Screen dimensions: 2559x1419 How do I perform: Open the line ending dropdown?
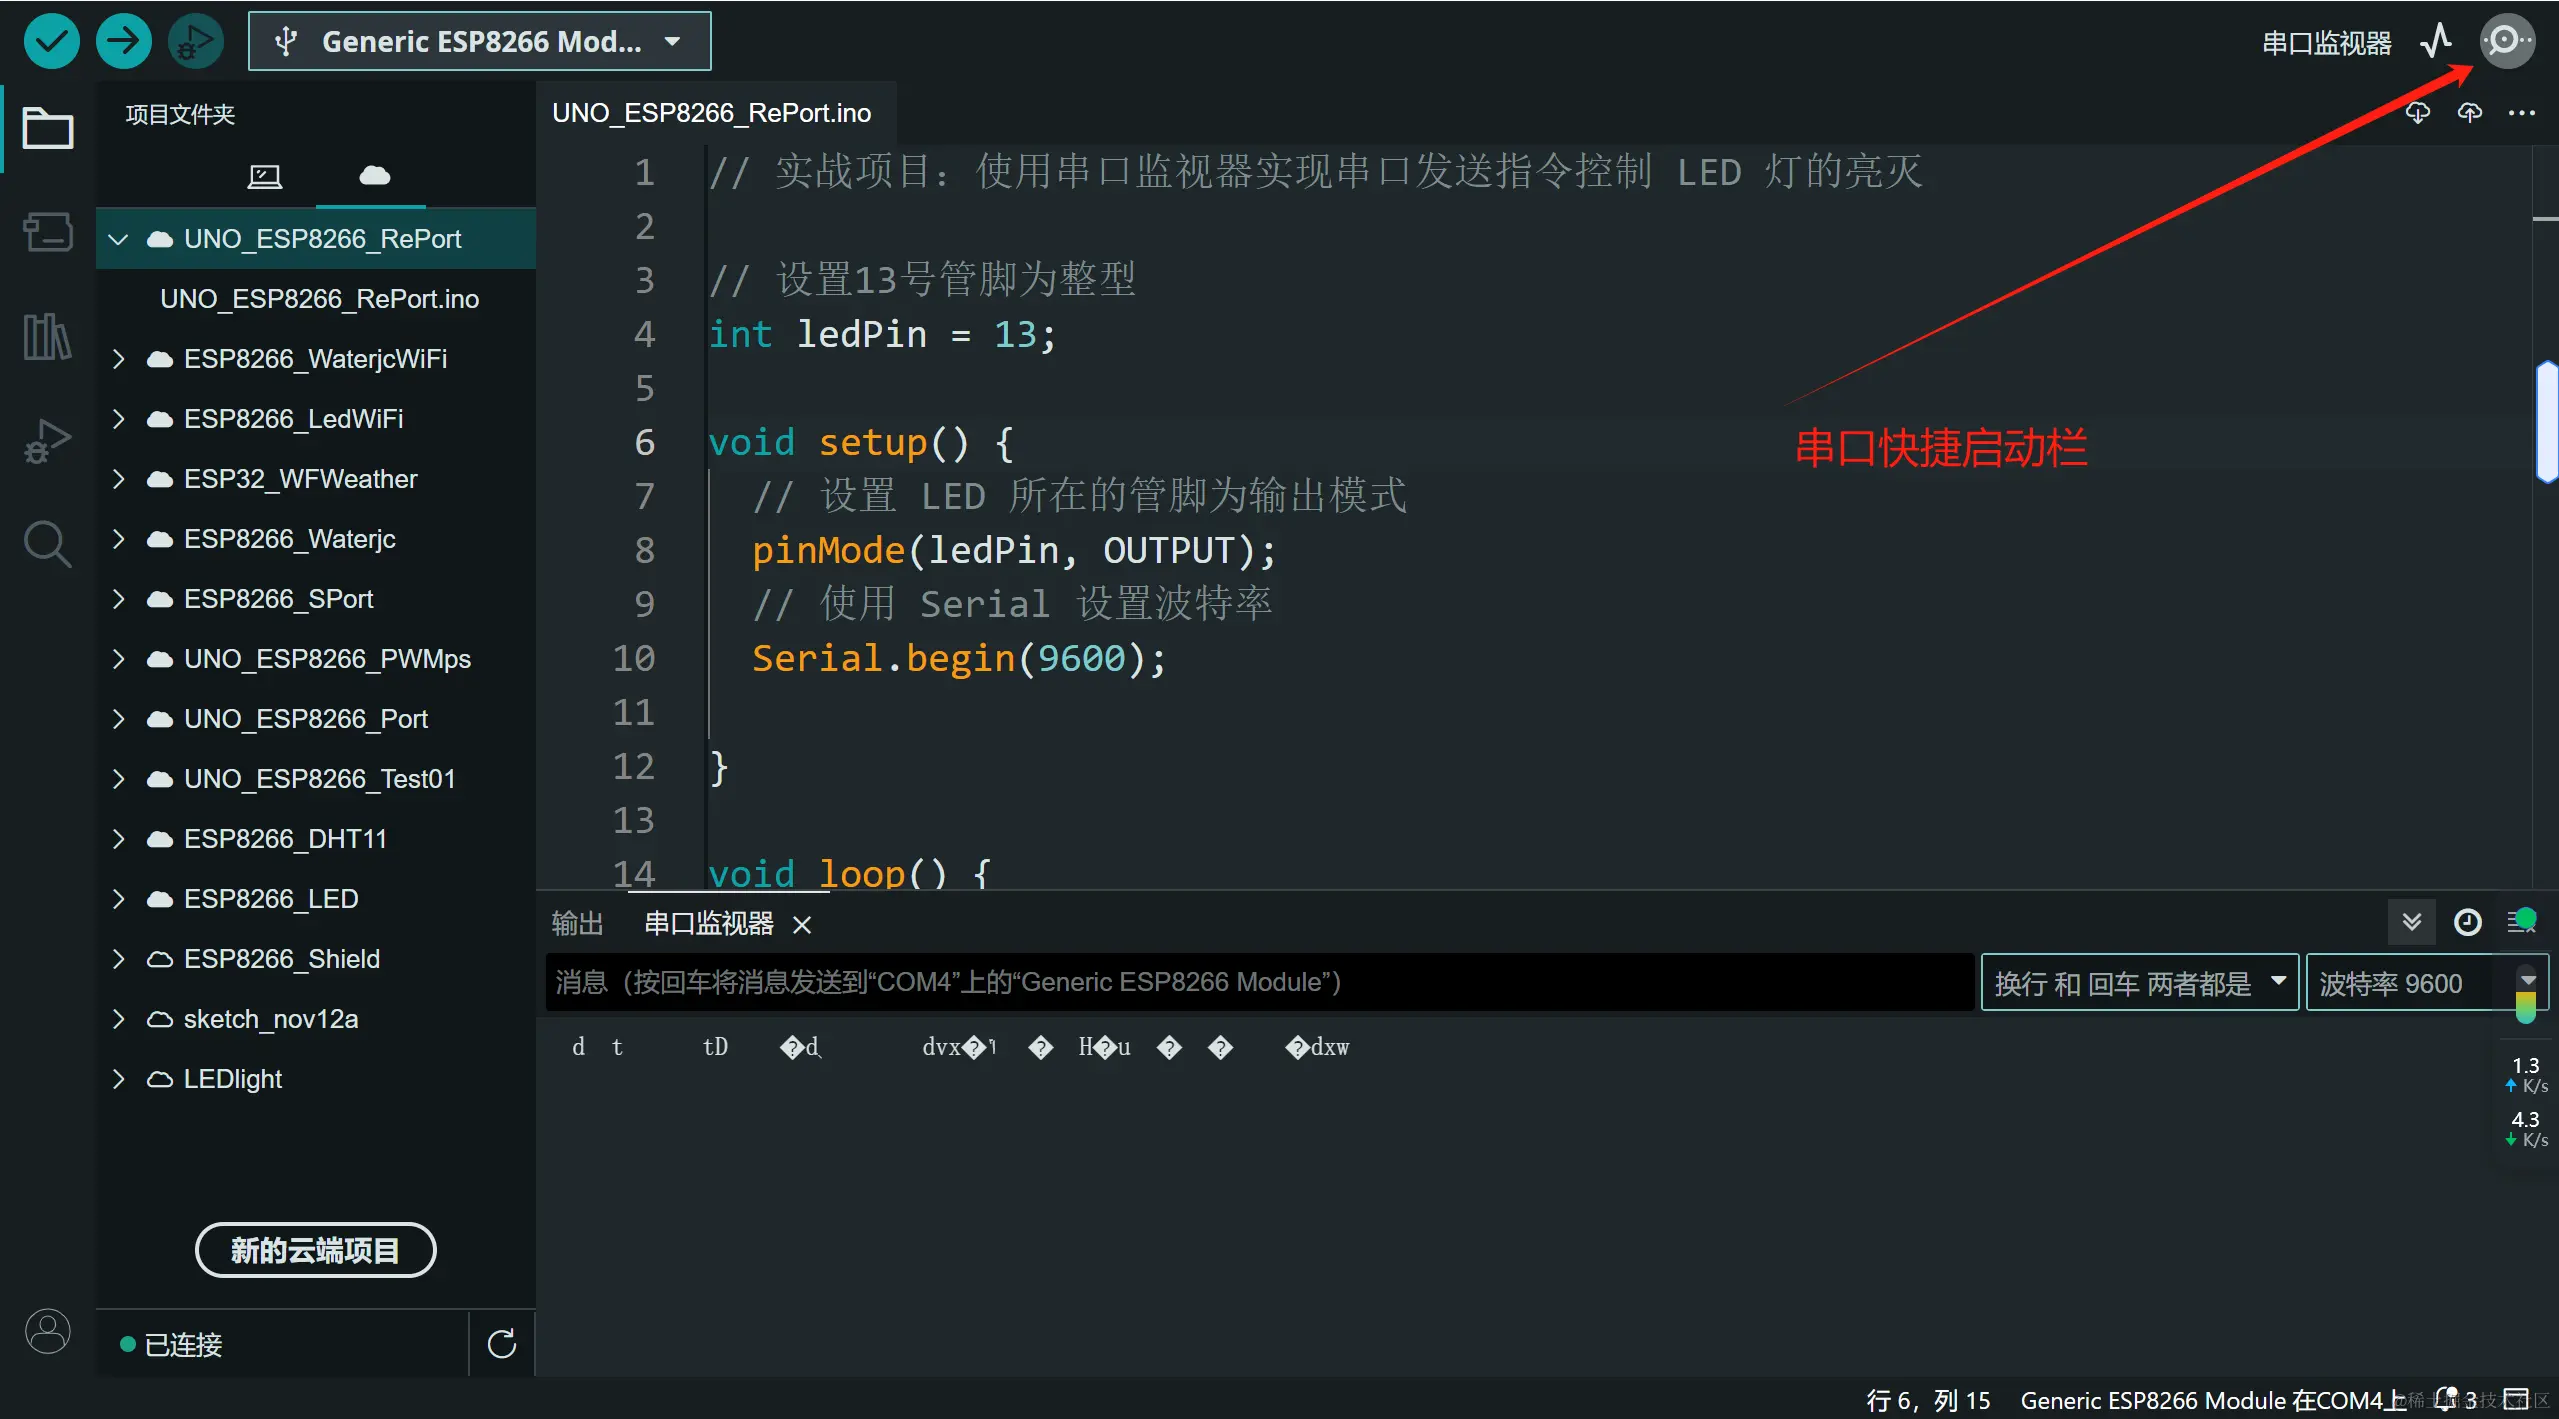[x=2138, y=983]
